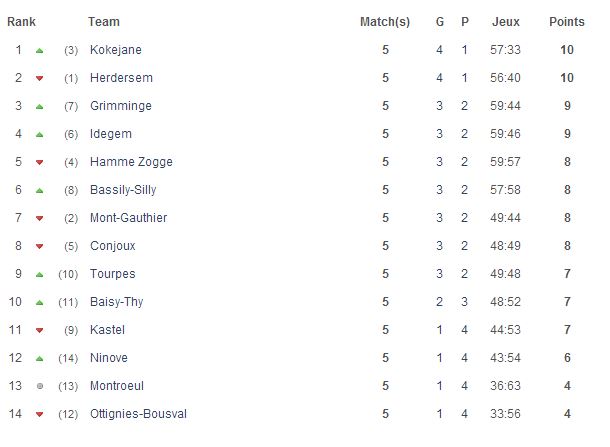This screenshot has height=447, width=610.
Task: Click the red down arrow beside Ottignies-Bousval
Action: [x=39, y=415]
